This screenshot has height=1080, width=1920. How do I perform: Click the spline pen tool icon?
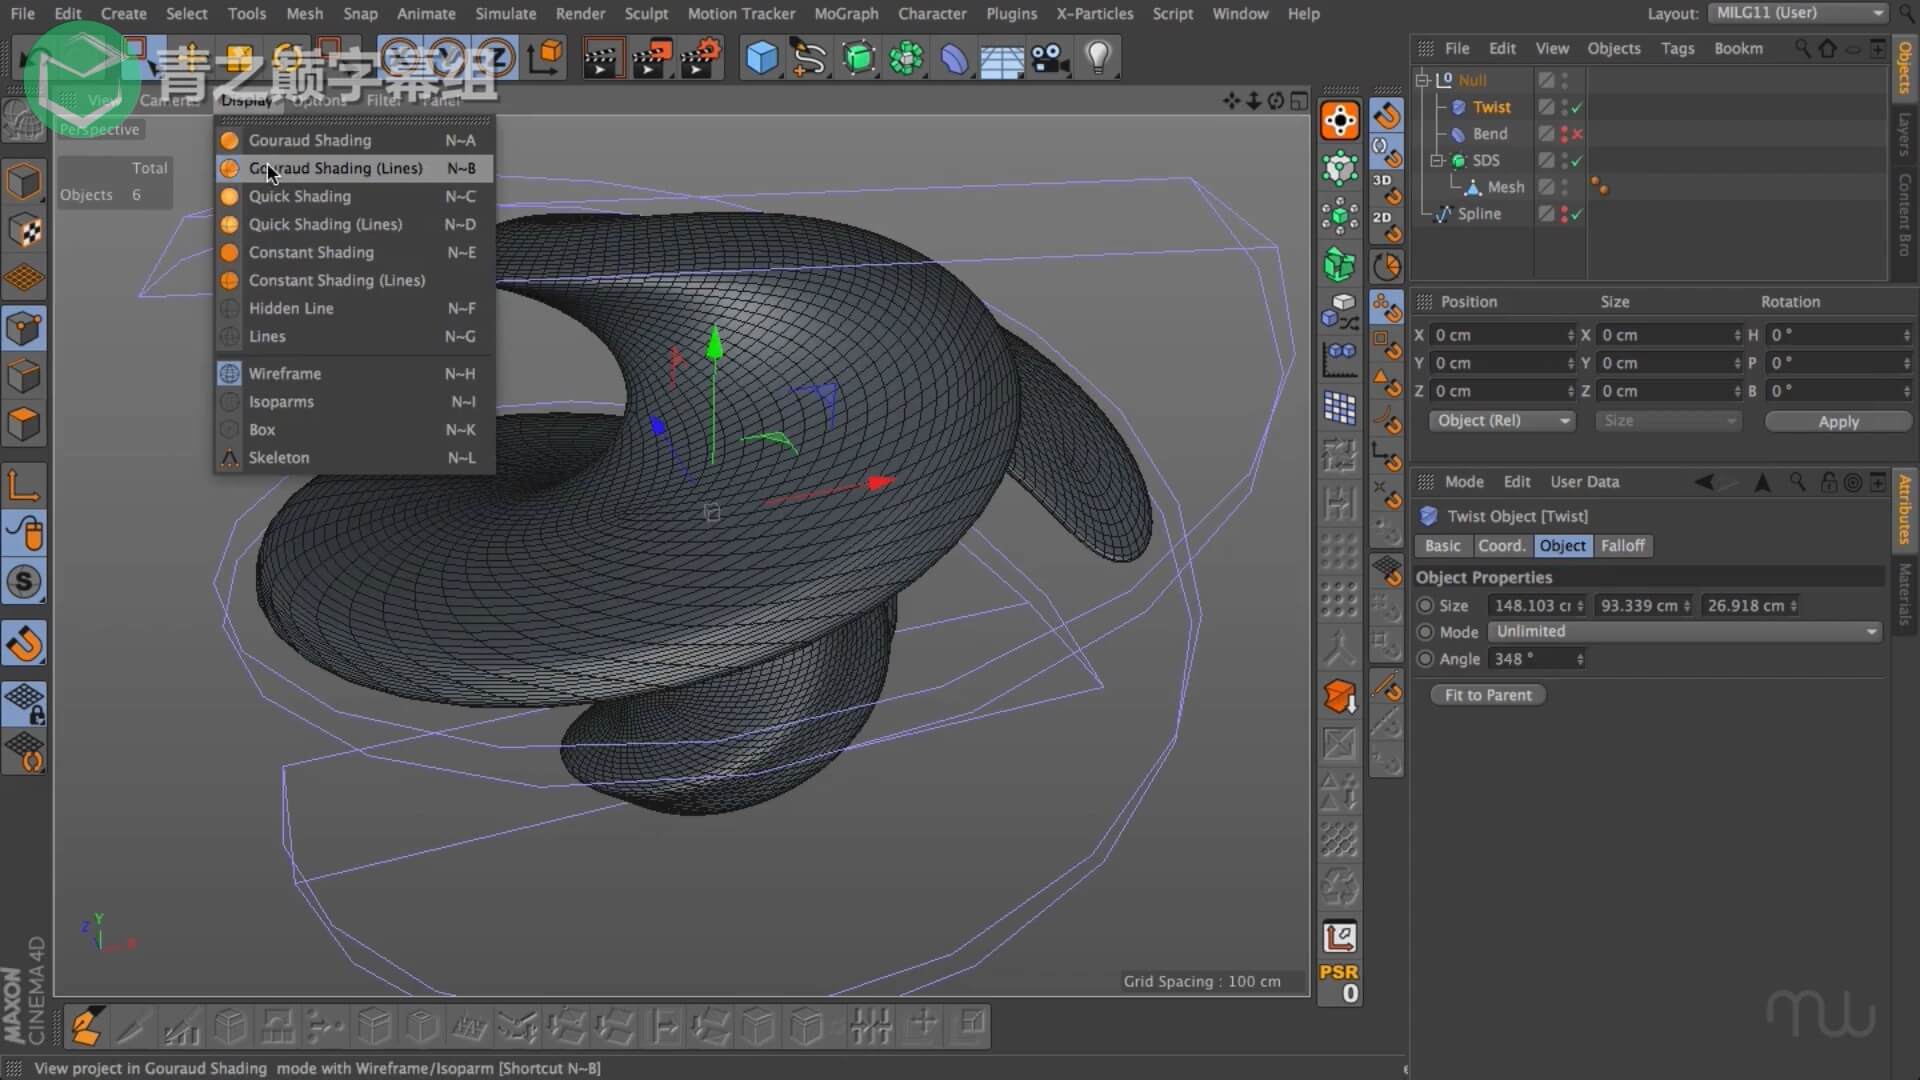point(809,57)
